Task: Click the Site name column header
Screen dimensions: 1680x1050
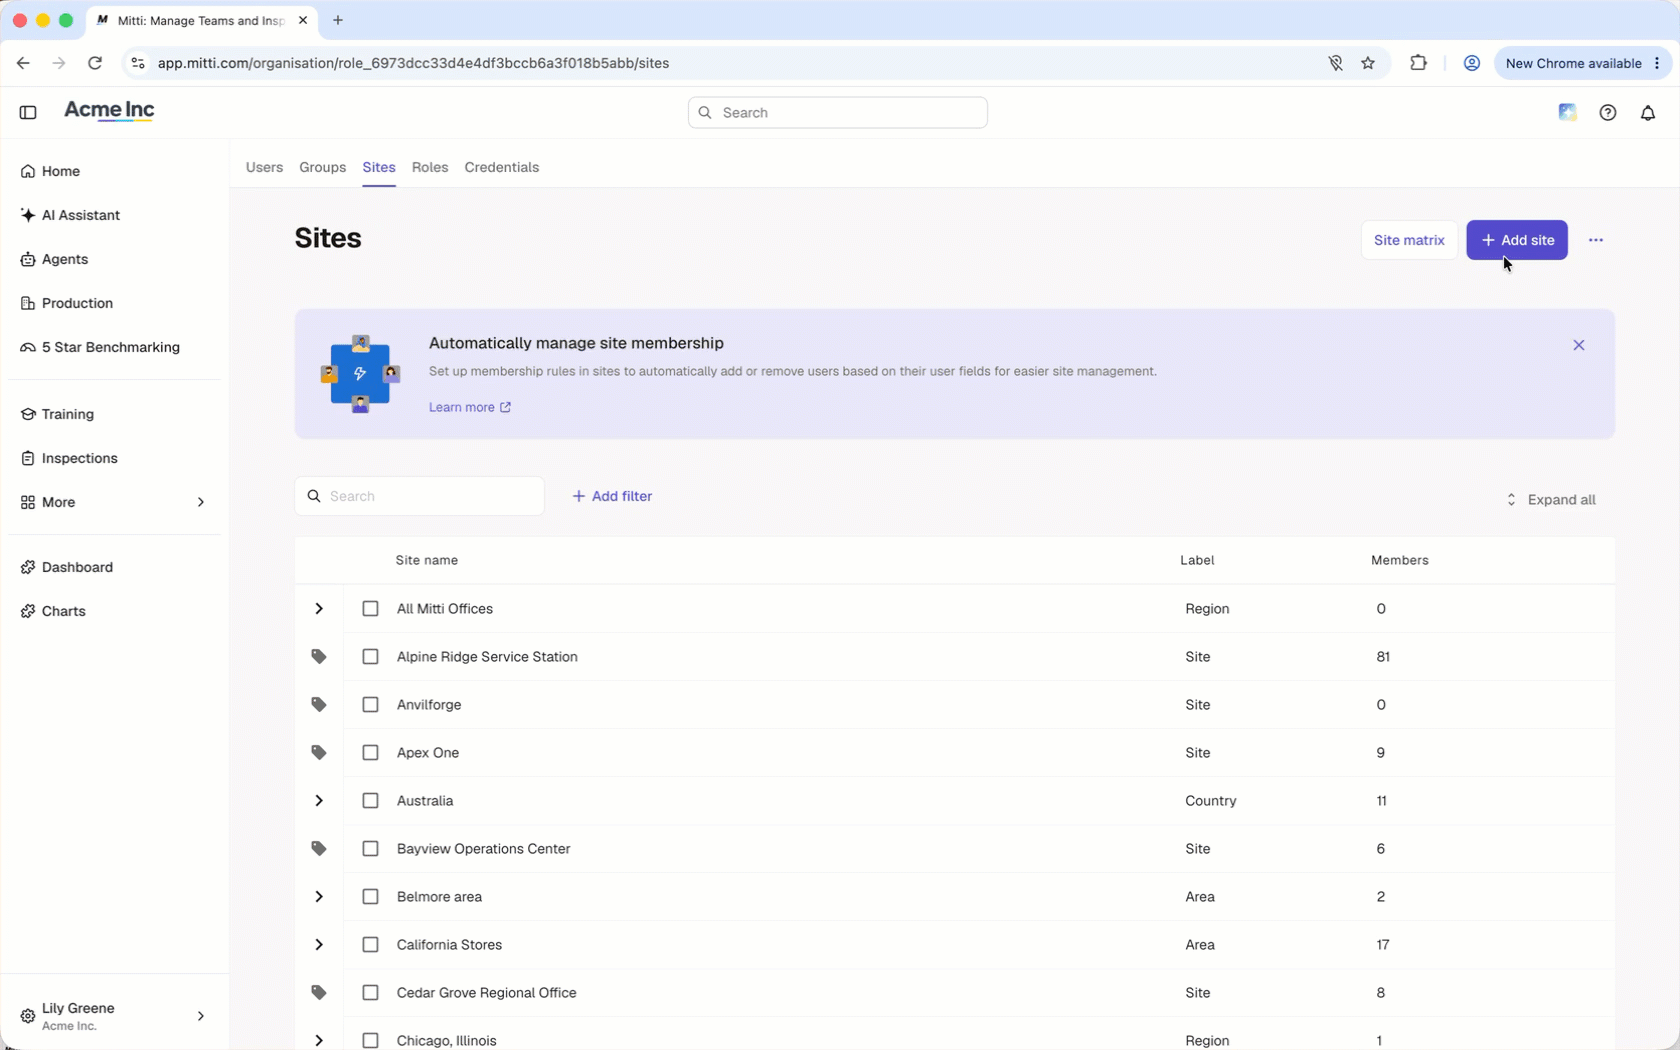Action: tap(427, 561)
